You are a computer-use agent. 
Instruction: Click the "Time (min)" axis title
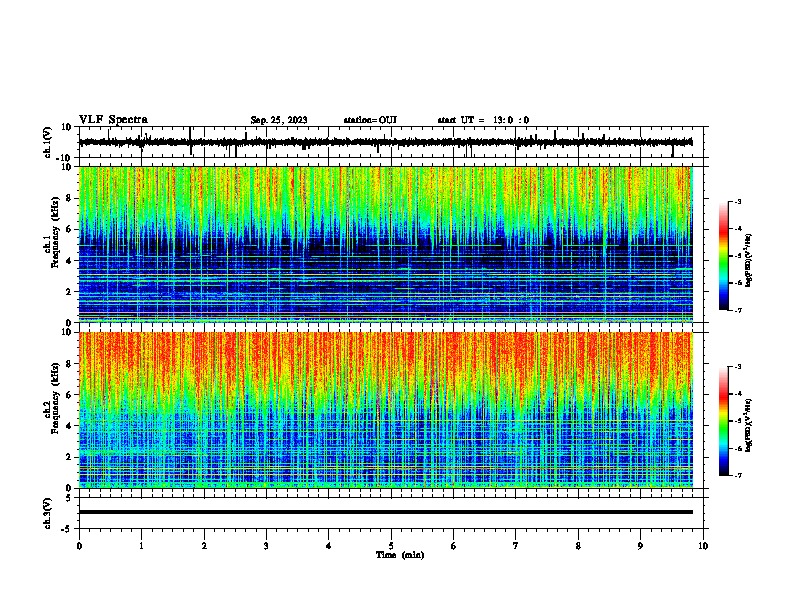[x=400, y=555]
